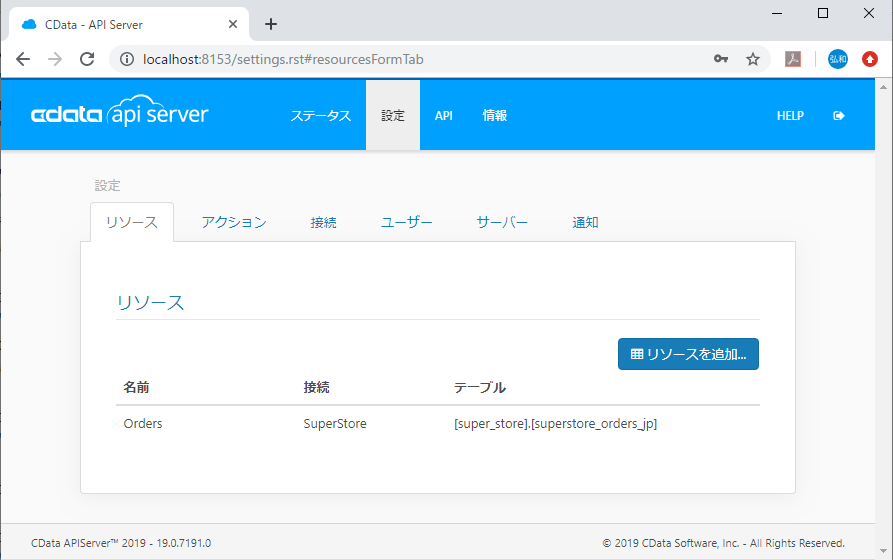Open site information icon in address bar
This screenshot has width=893, height=560.
[x=127, y=59]
